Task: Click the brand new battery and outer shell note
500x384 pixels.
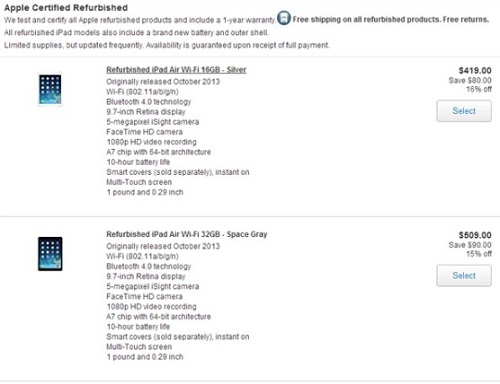Action: pos(136,33)
